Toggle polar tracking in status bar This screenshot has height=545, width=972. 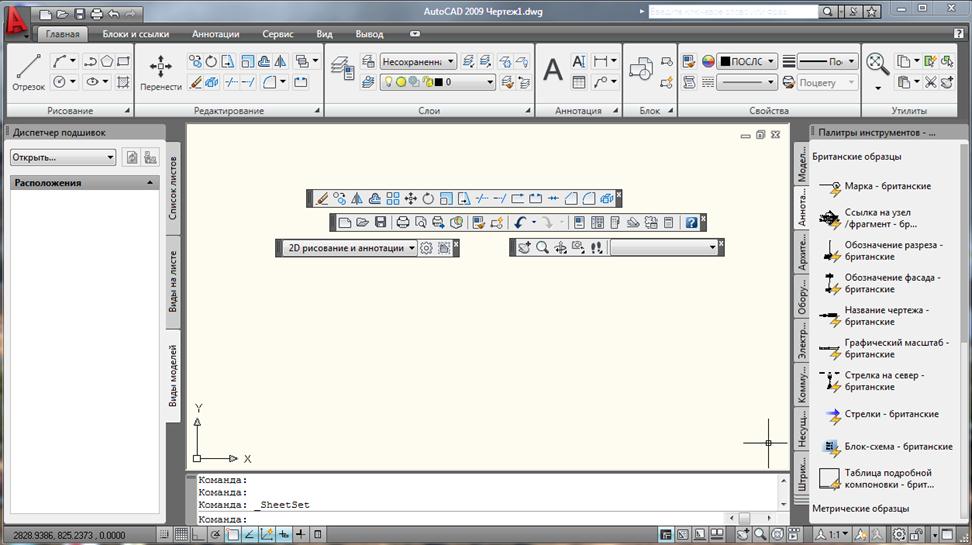click(216, 534)
